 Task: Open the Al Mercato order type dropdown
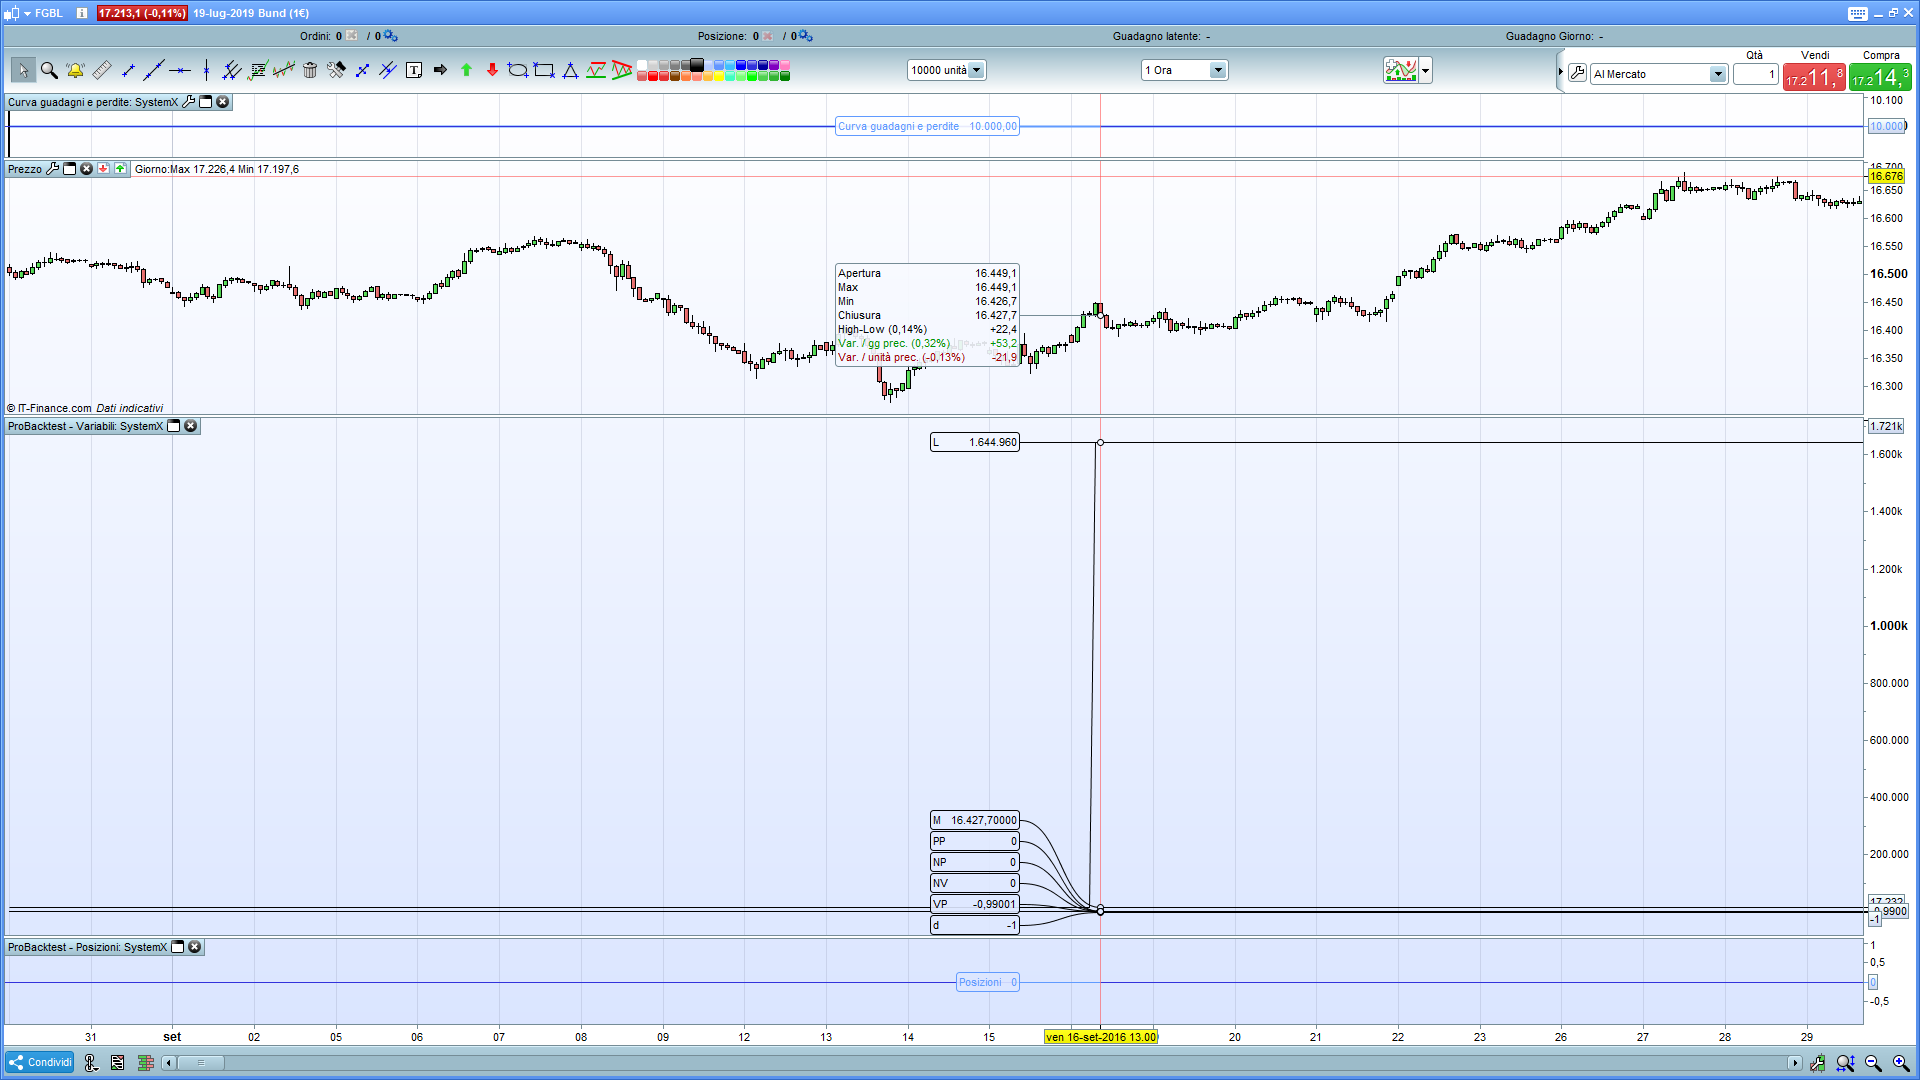pos(1716,74)
